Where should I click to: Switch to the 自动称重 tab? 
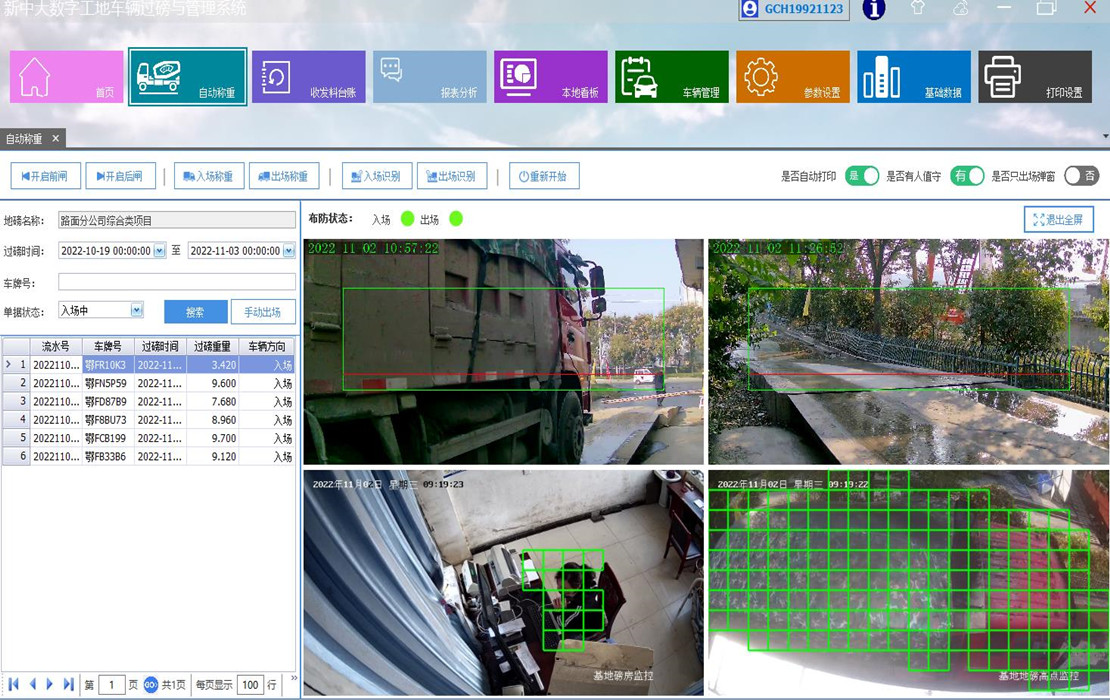(x=25, y=138)
